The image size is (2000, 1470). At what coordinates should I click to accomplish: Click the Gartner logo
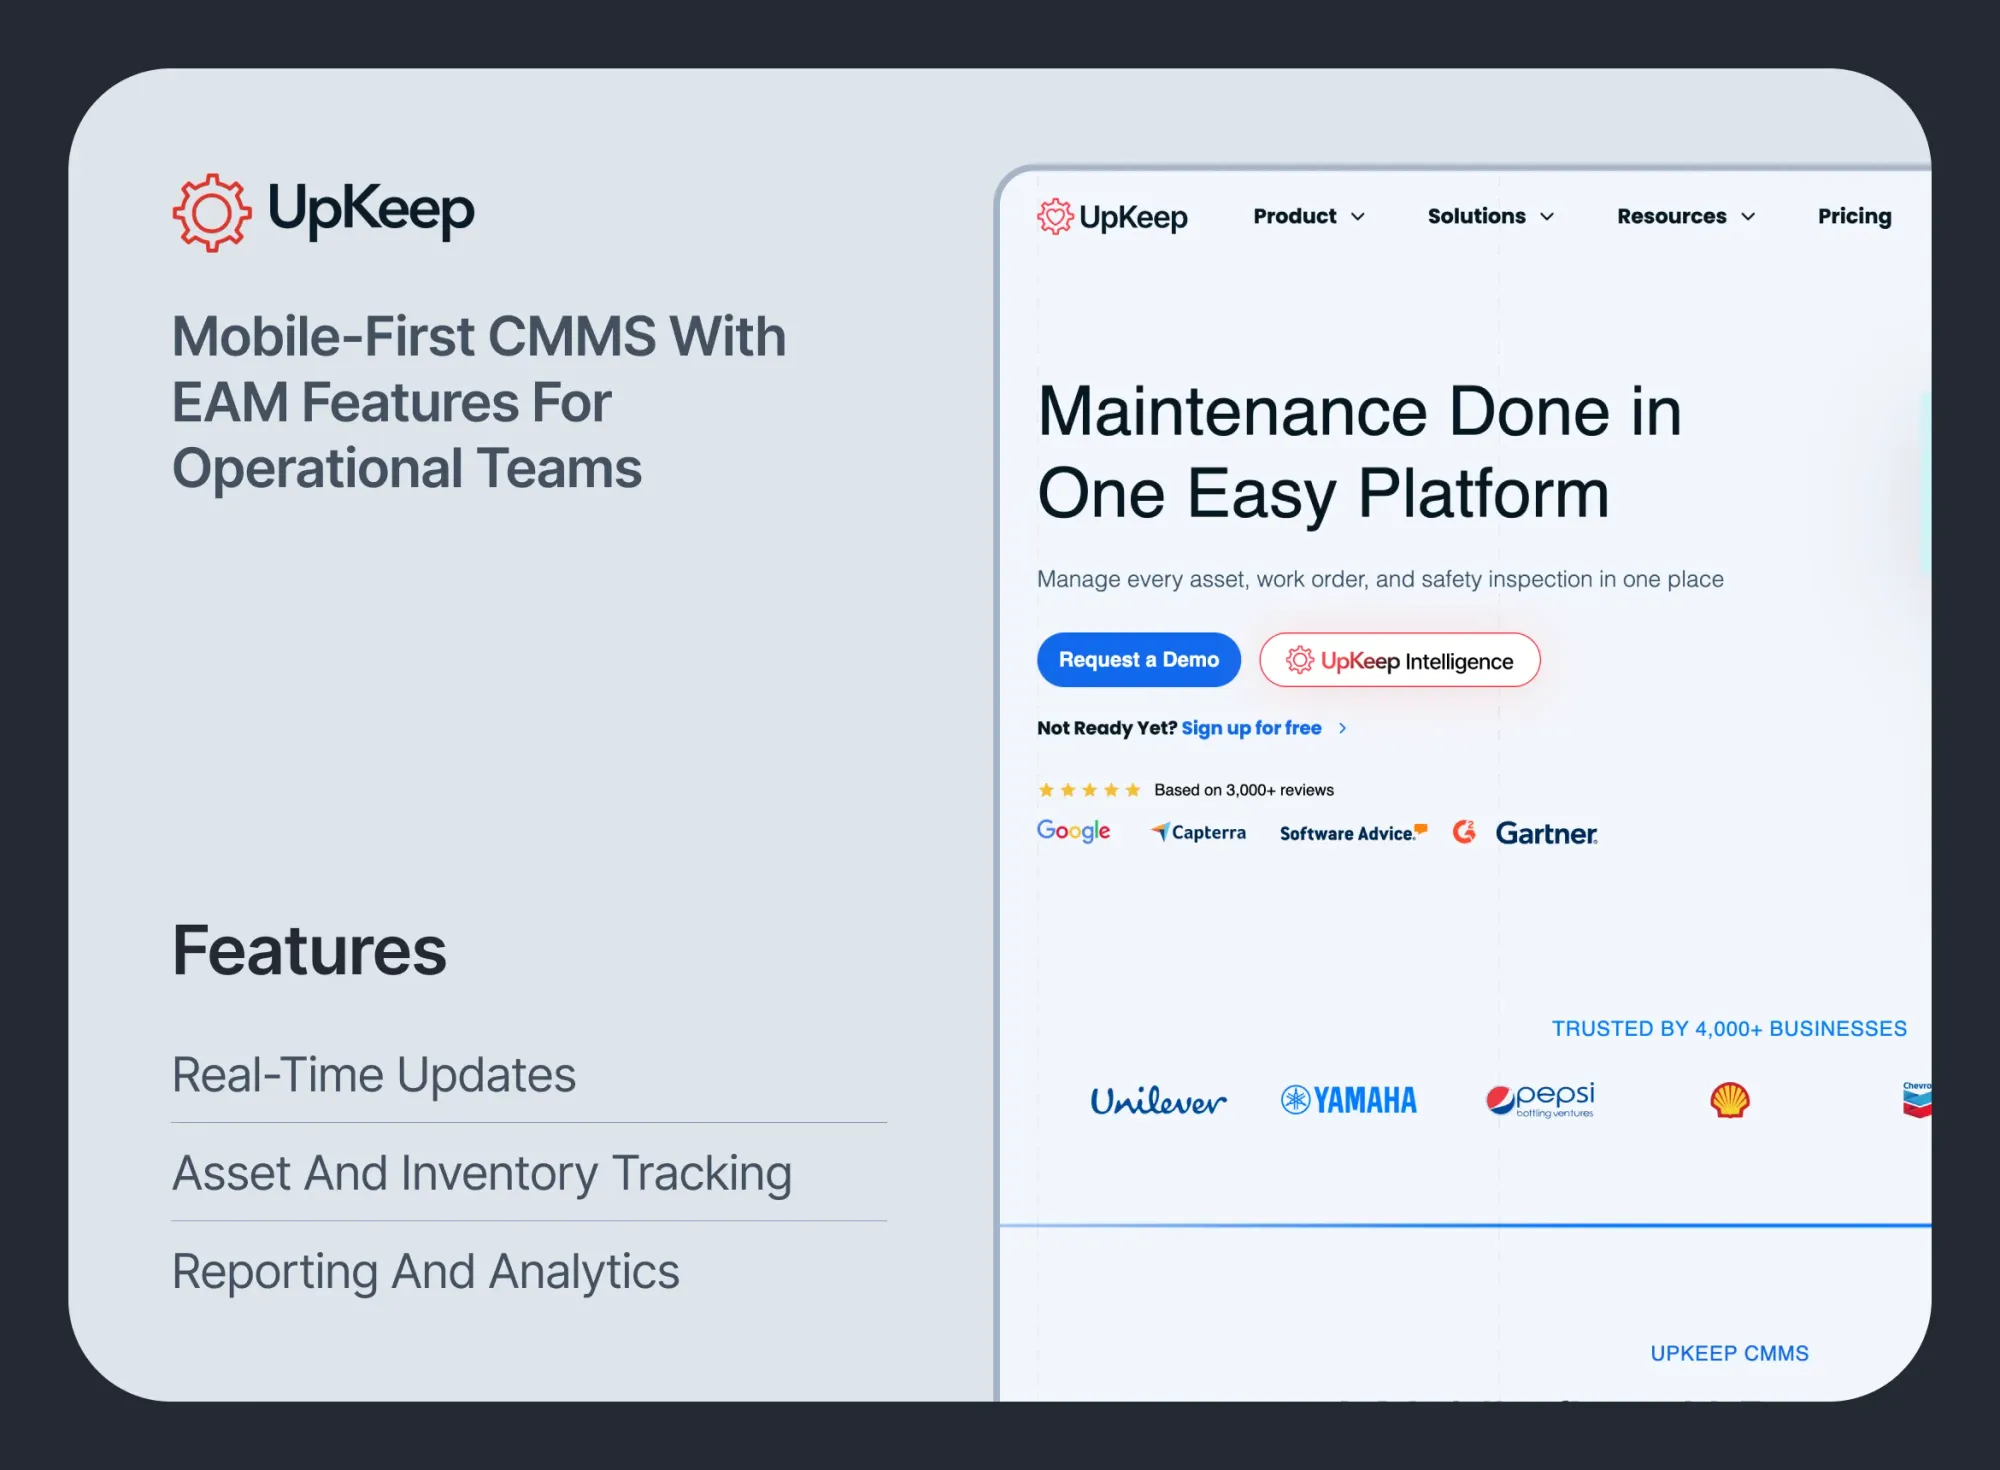click(1546, 833)
